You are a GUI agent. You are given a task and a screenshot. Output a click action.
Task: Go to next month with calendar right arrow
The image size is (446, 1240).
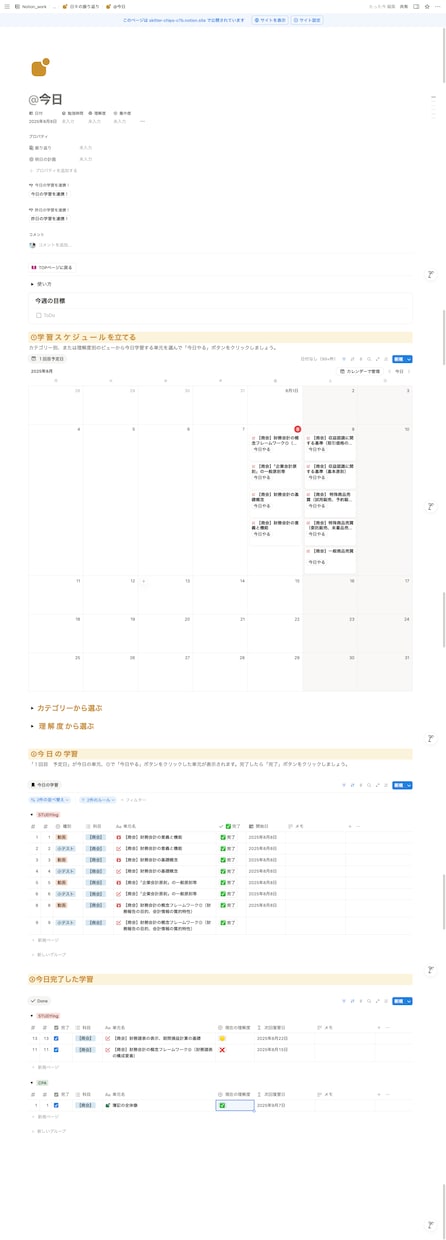[409, 371]
